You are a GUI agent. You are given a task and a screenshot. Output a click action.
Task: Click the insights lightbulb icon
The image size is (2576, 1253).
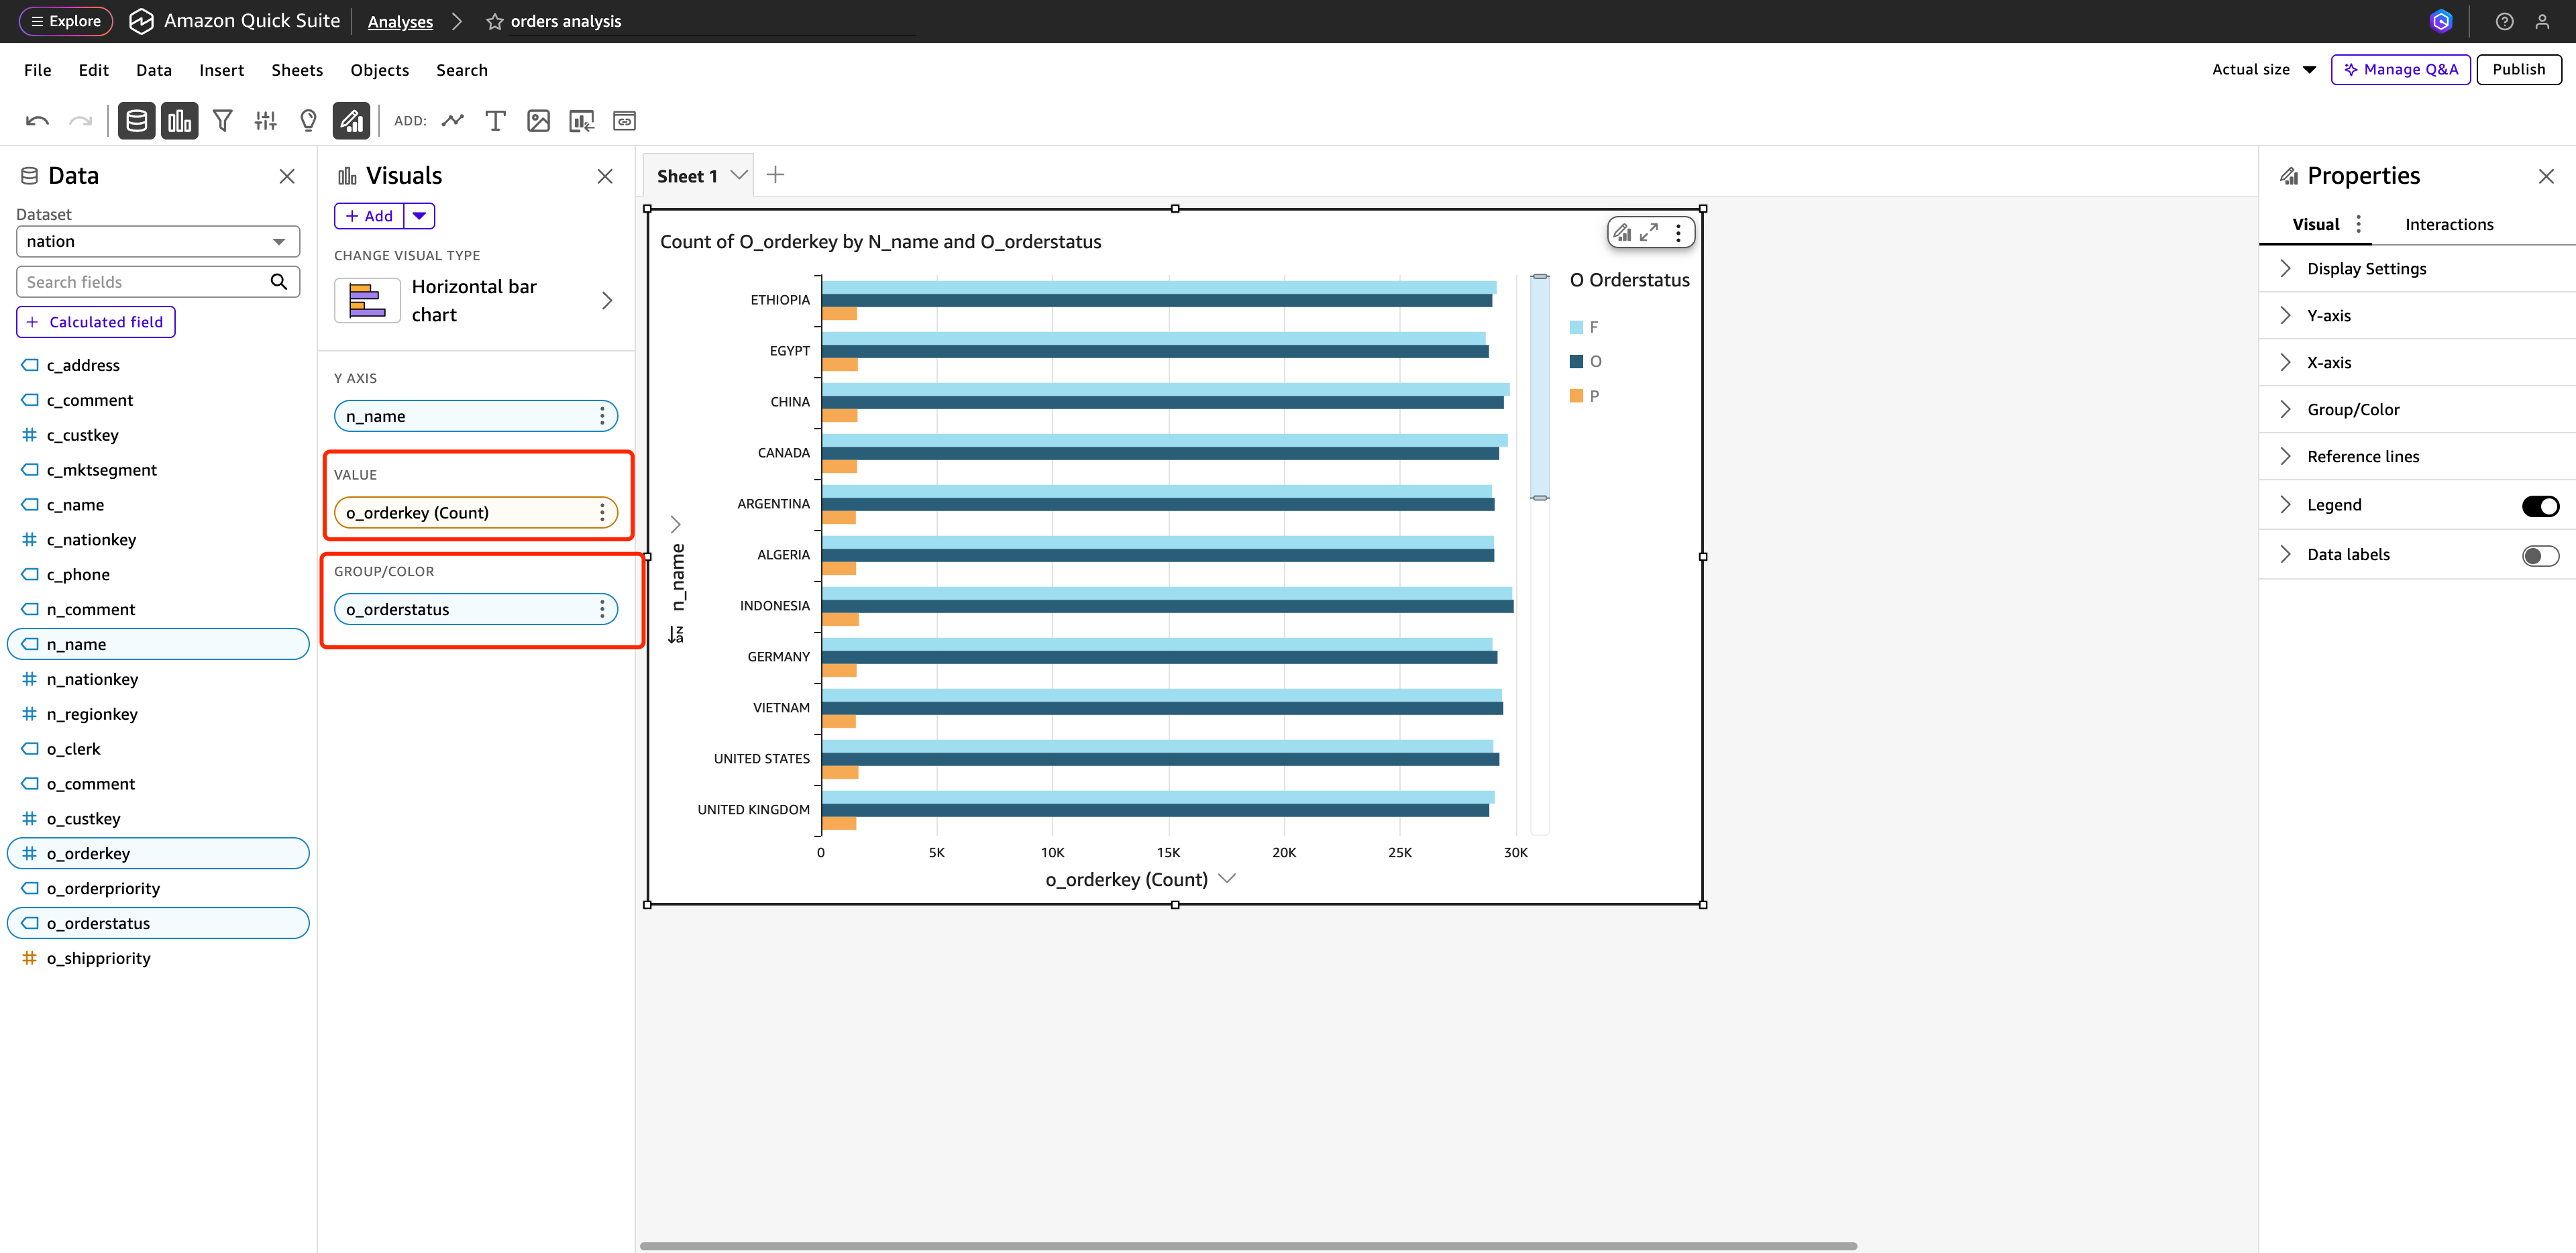coord(308,121)
